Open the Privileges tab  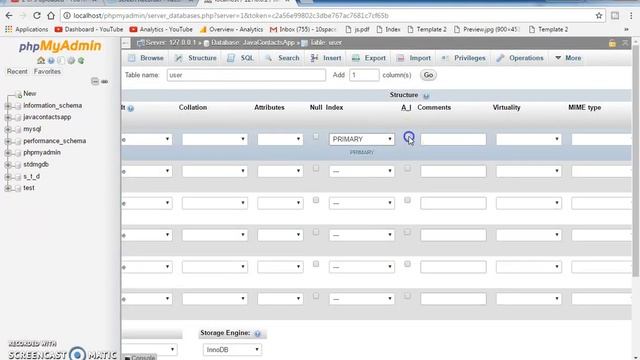463,58
